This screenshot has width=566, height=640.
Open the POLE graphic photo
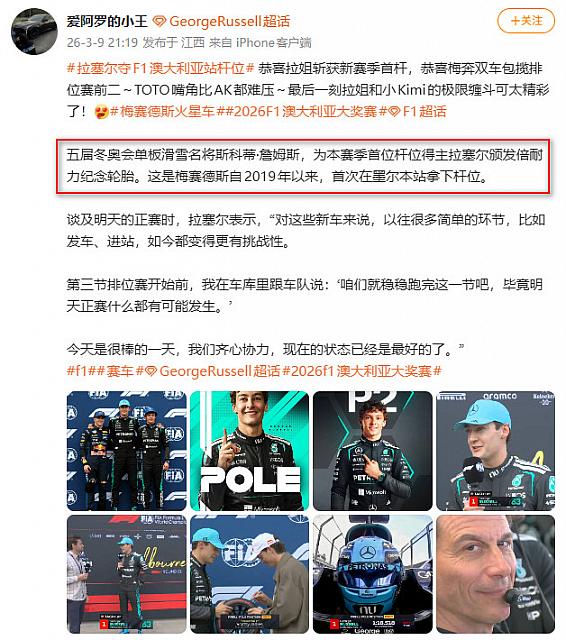250,451
